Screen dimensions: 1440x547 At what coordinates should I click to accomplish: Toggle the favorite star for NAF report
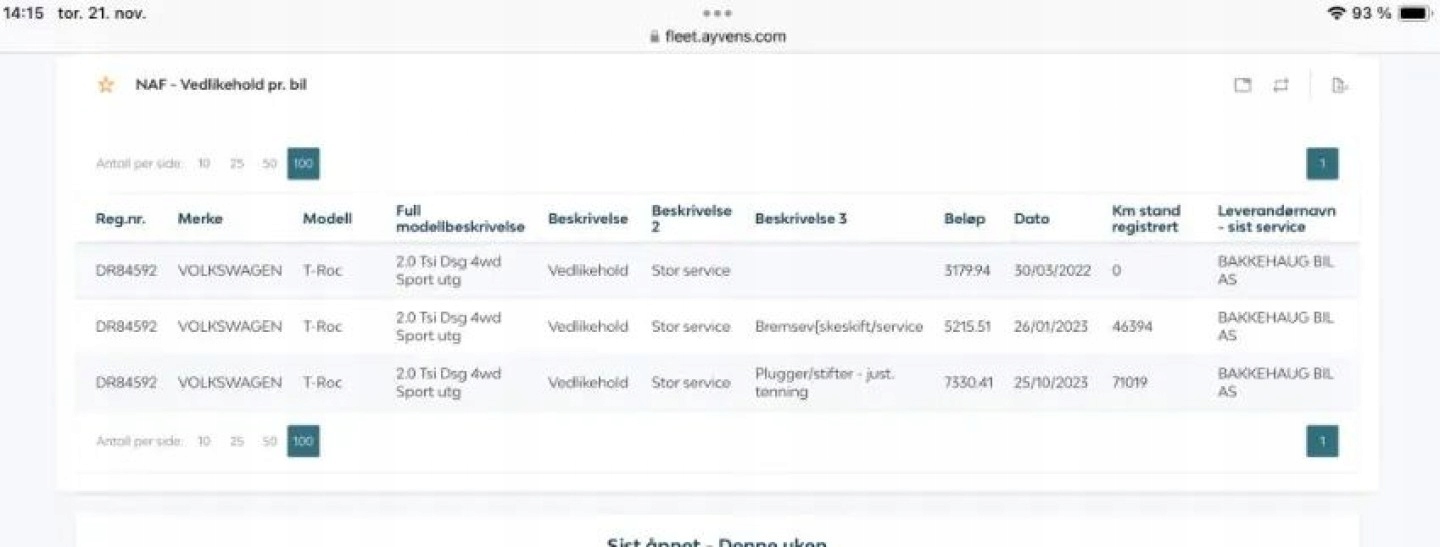pos(105,85)
